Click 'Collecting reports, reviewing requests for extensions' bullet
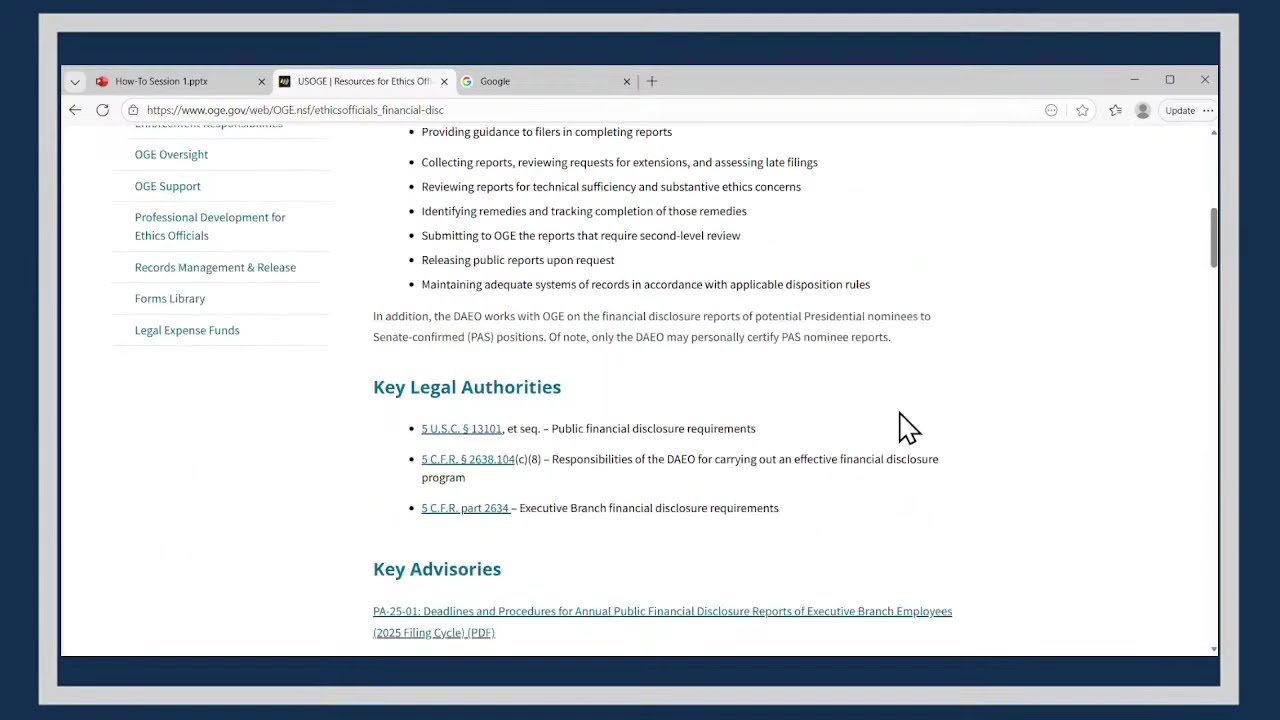1280x720 pixels. click(619, 162)
